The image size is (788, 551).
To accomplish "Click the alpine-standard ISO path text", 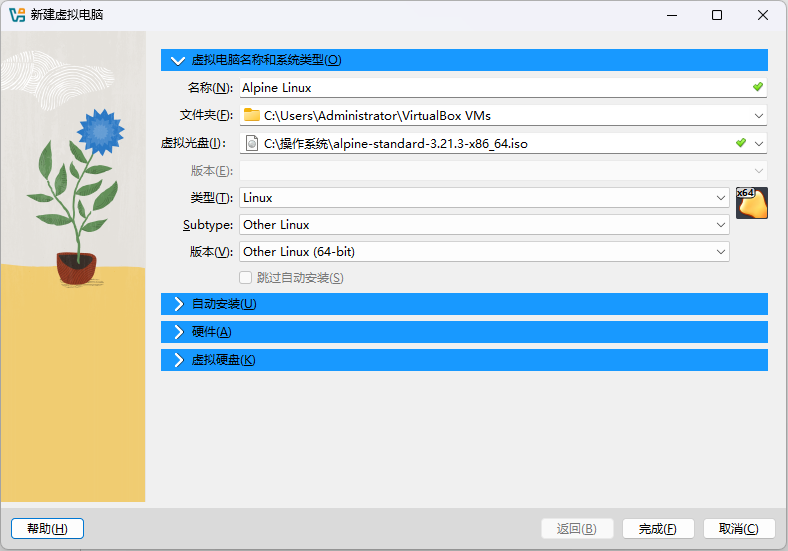I will (x=396, y=144).
